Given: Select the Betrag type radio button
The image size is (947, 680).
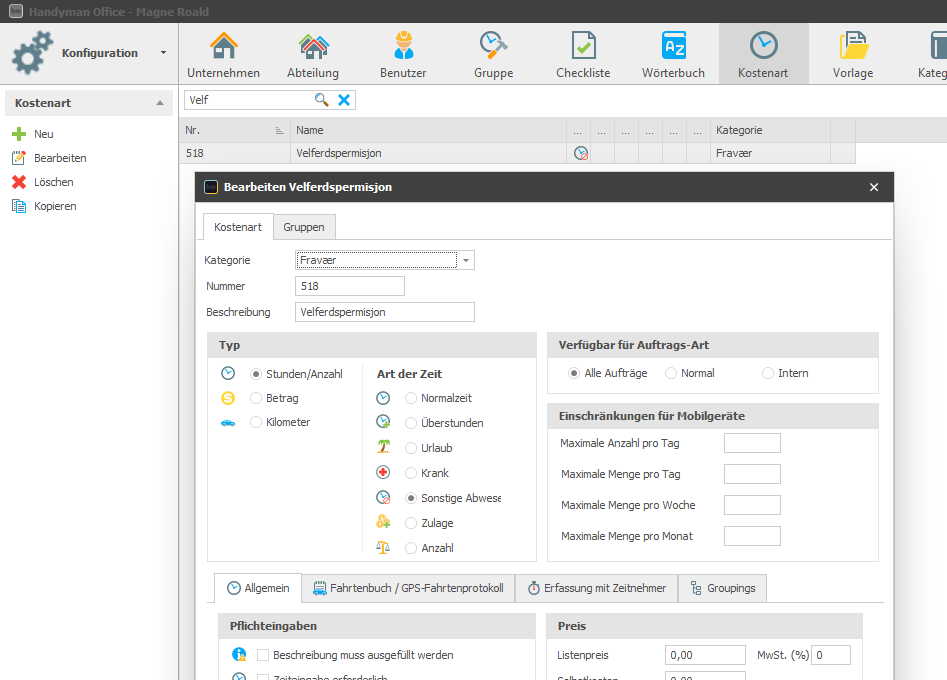Looking at the screenshot, I should click(x=257, y=398).
